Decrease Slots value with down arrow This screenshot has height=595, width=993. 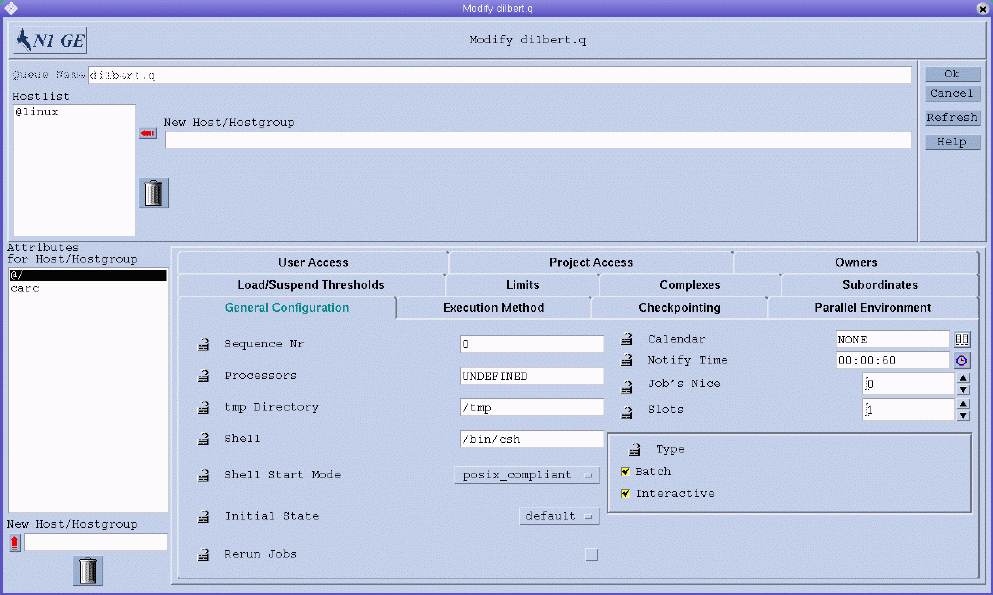[x=963, y=416]
